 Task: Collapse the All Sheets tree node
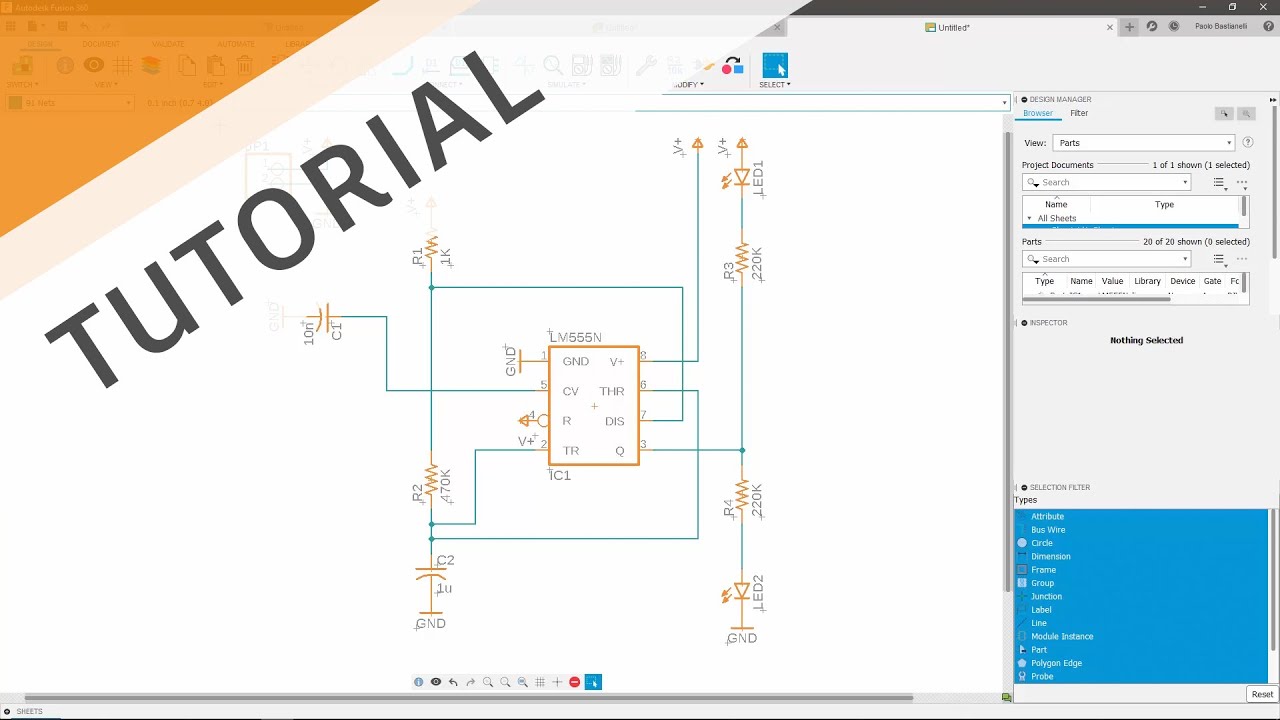coord(1029,218)
